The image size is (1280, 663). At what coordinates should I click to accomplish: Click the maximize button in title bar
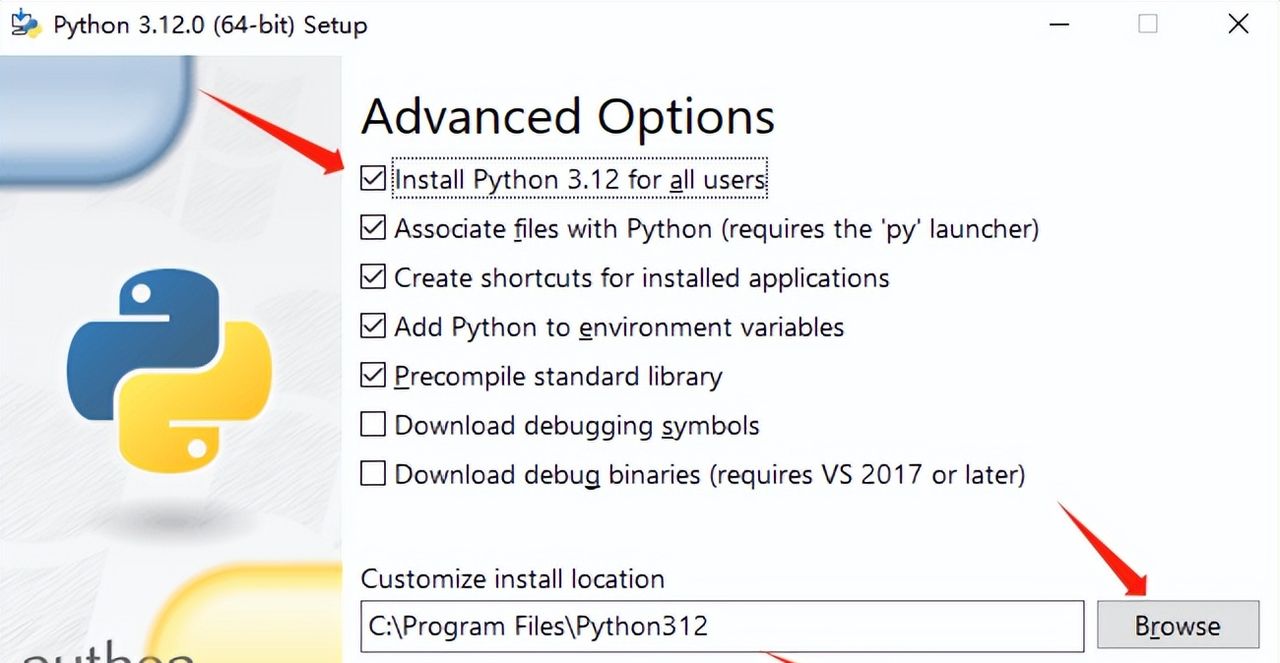coord(1148,23)
